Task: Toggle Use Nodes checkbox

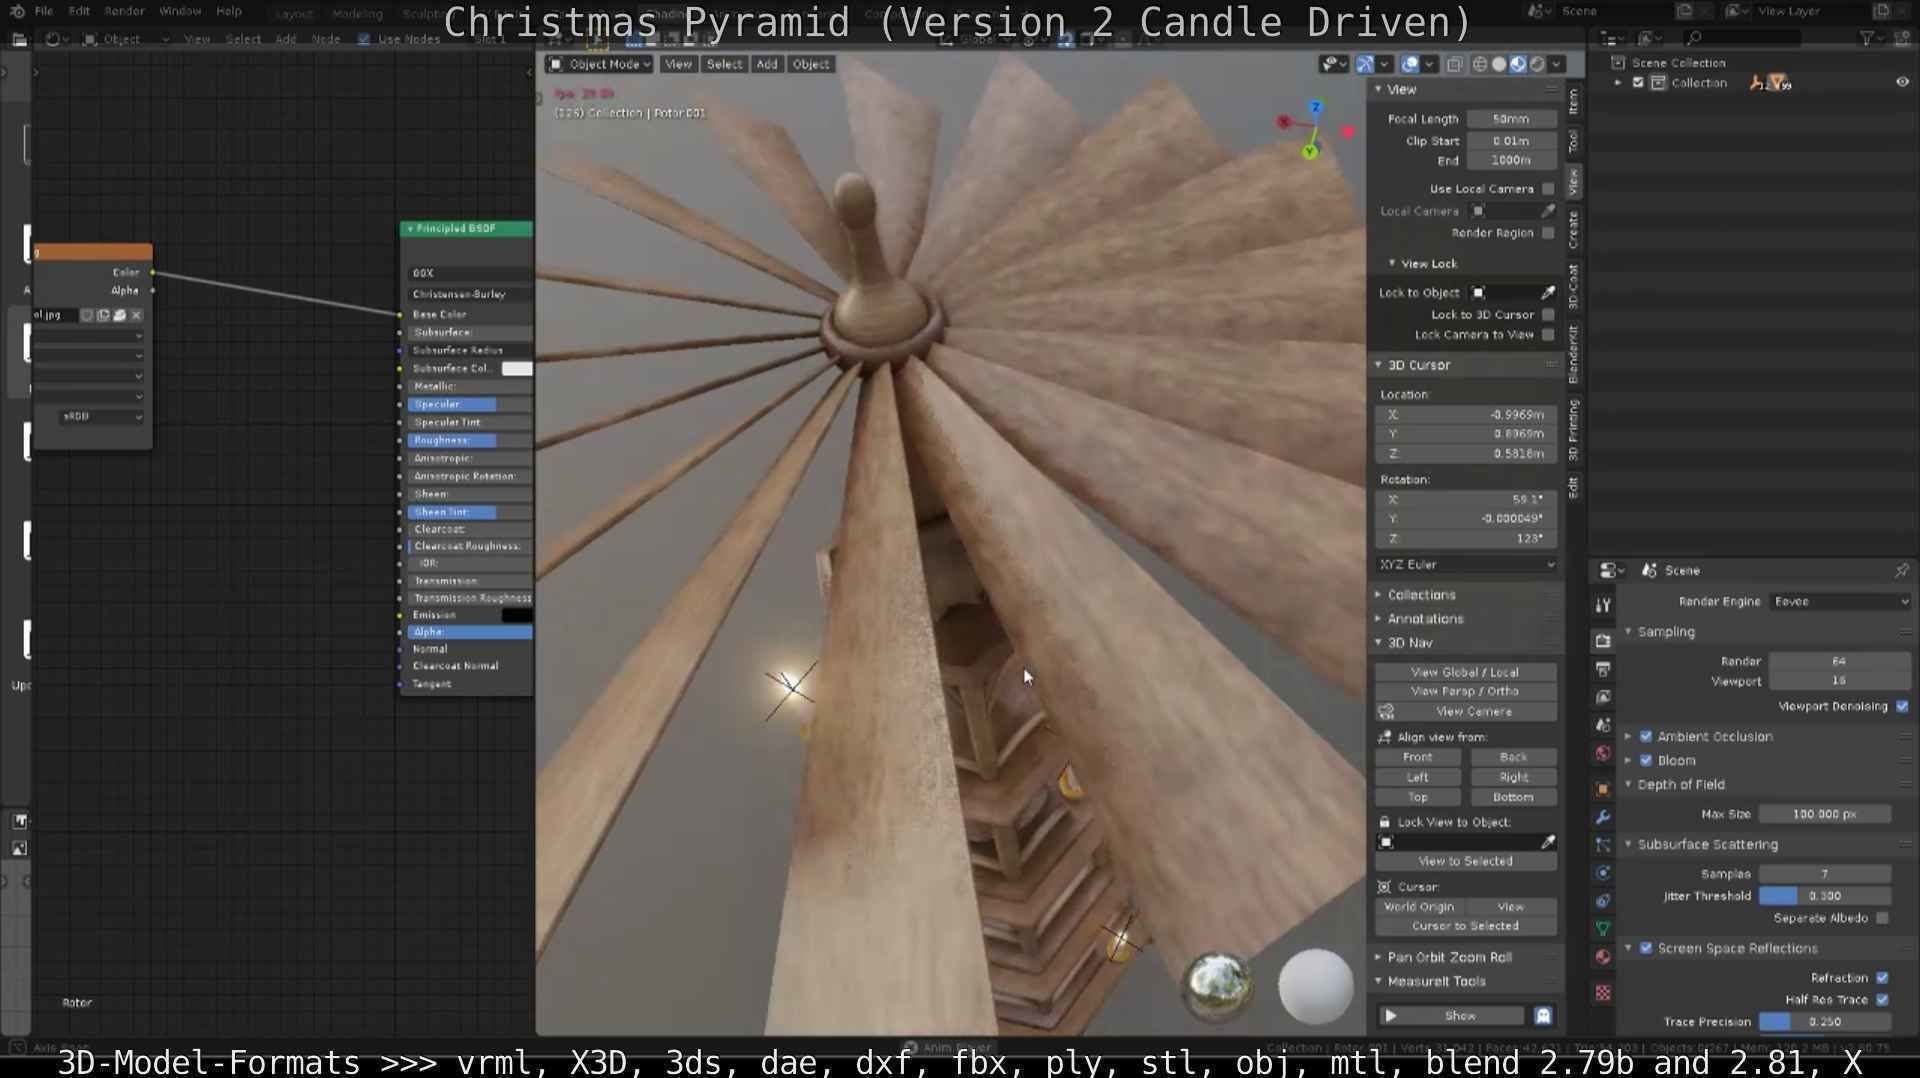Action: (363, 39)
